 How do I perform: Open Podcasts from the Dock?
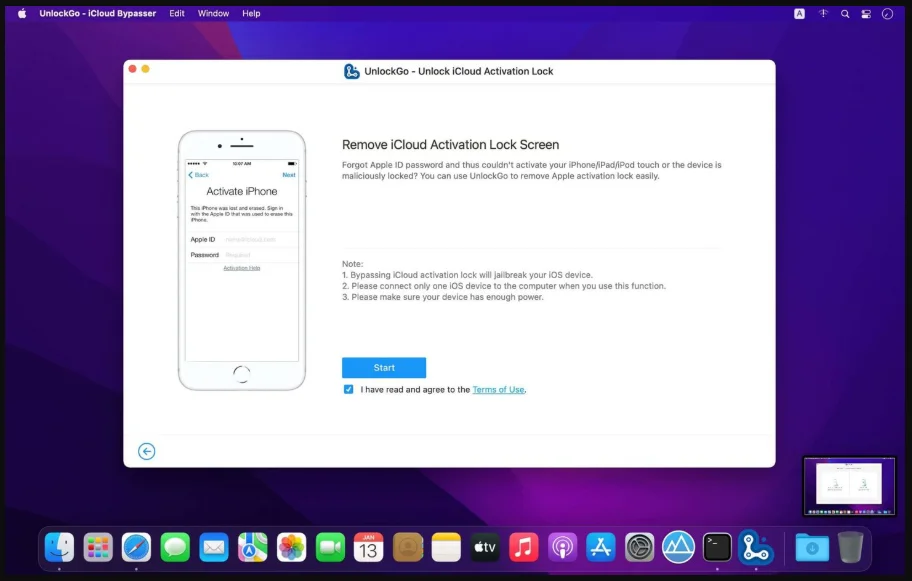coord(562,547)
